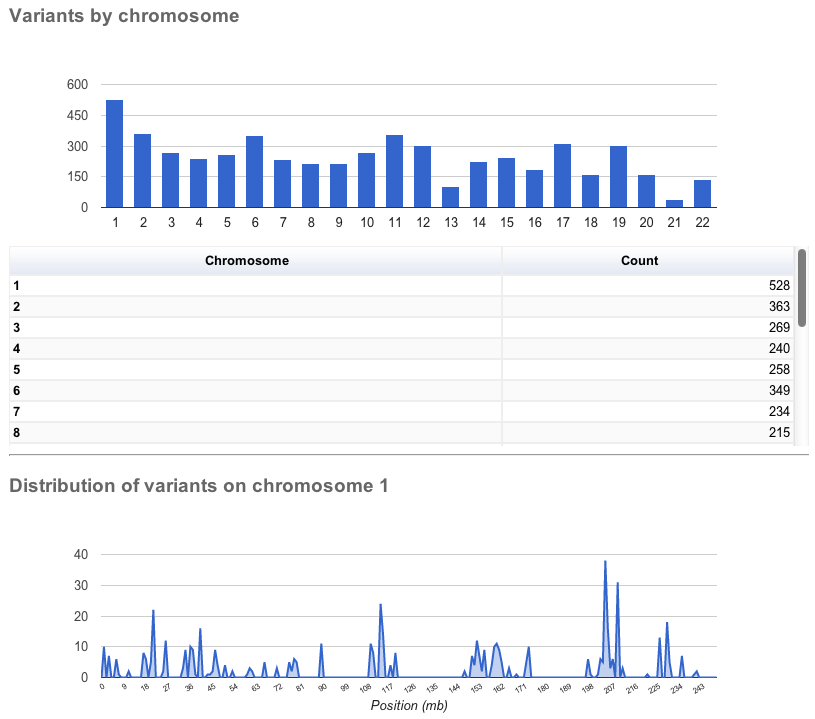Viewport: 815px width, 719px height.
Task: Select the chromosome 6 bar in chart
Action: (x=254, y=172)
